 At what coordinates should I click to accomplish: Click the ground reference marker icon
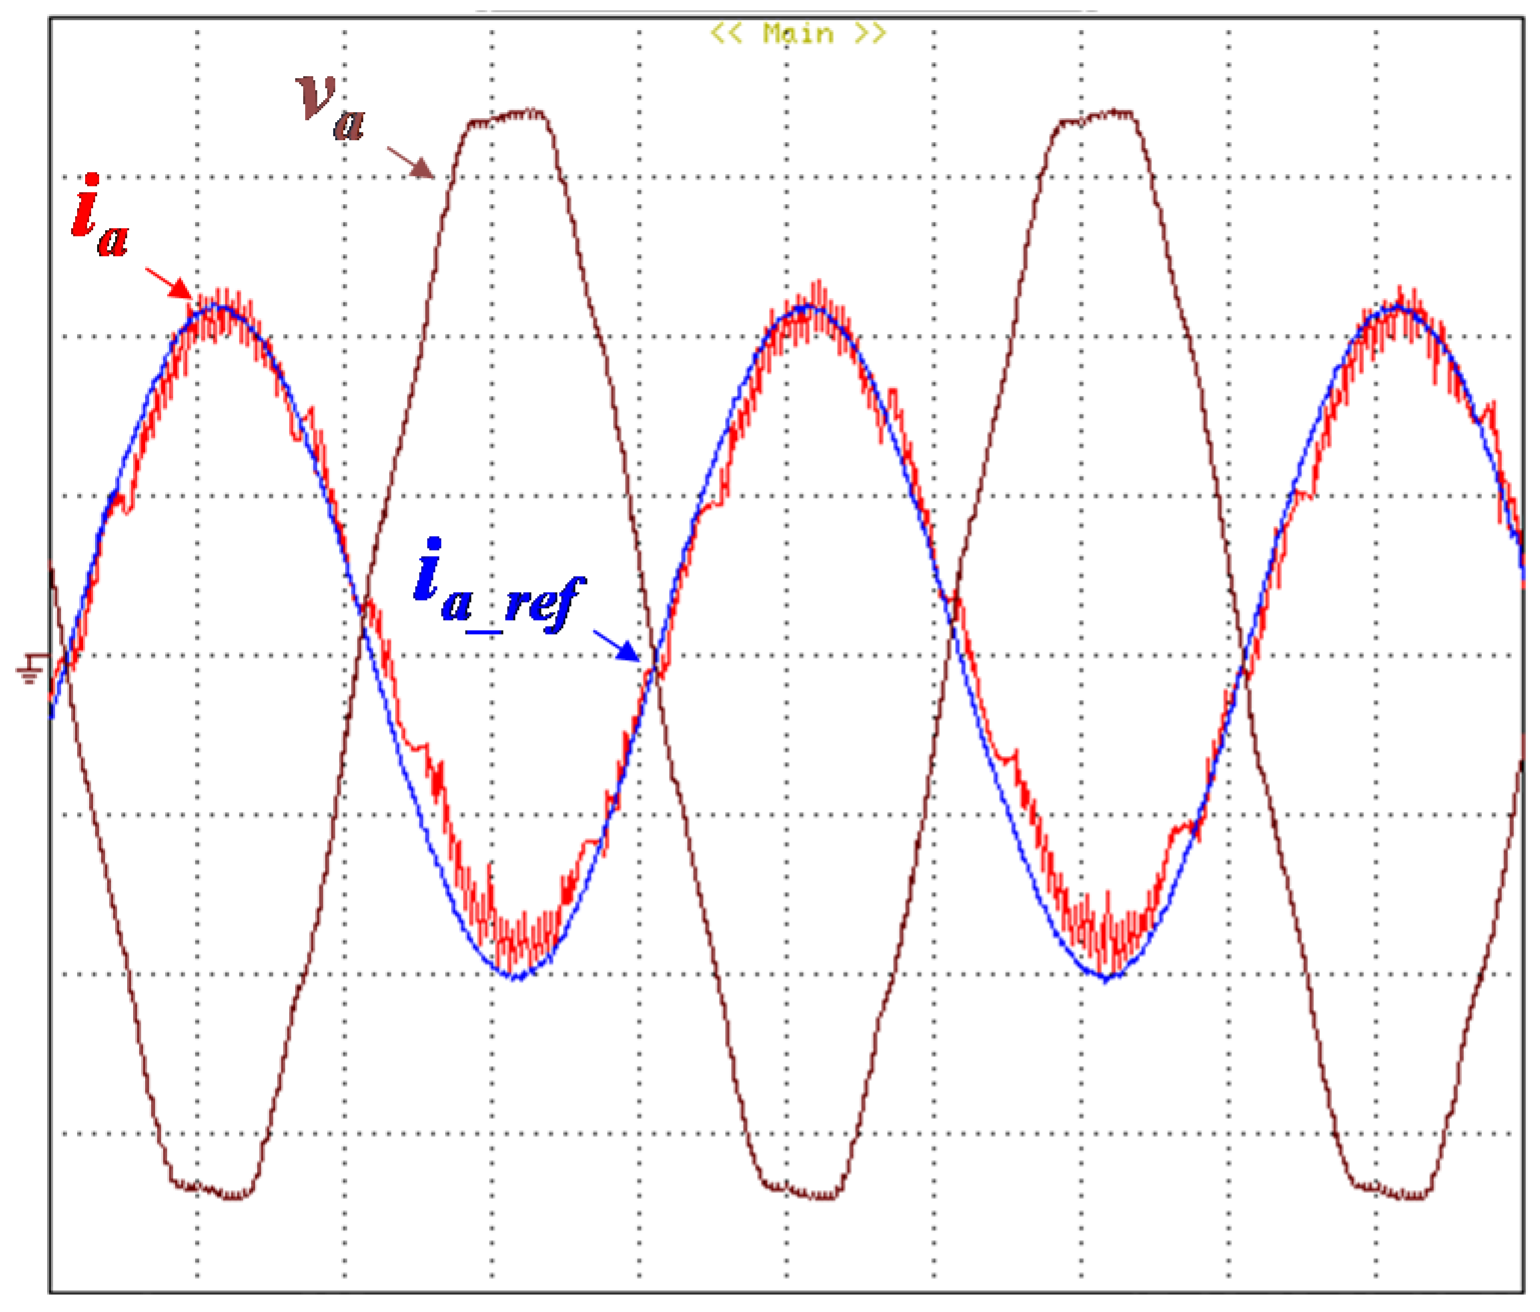(32, 667)
